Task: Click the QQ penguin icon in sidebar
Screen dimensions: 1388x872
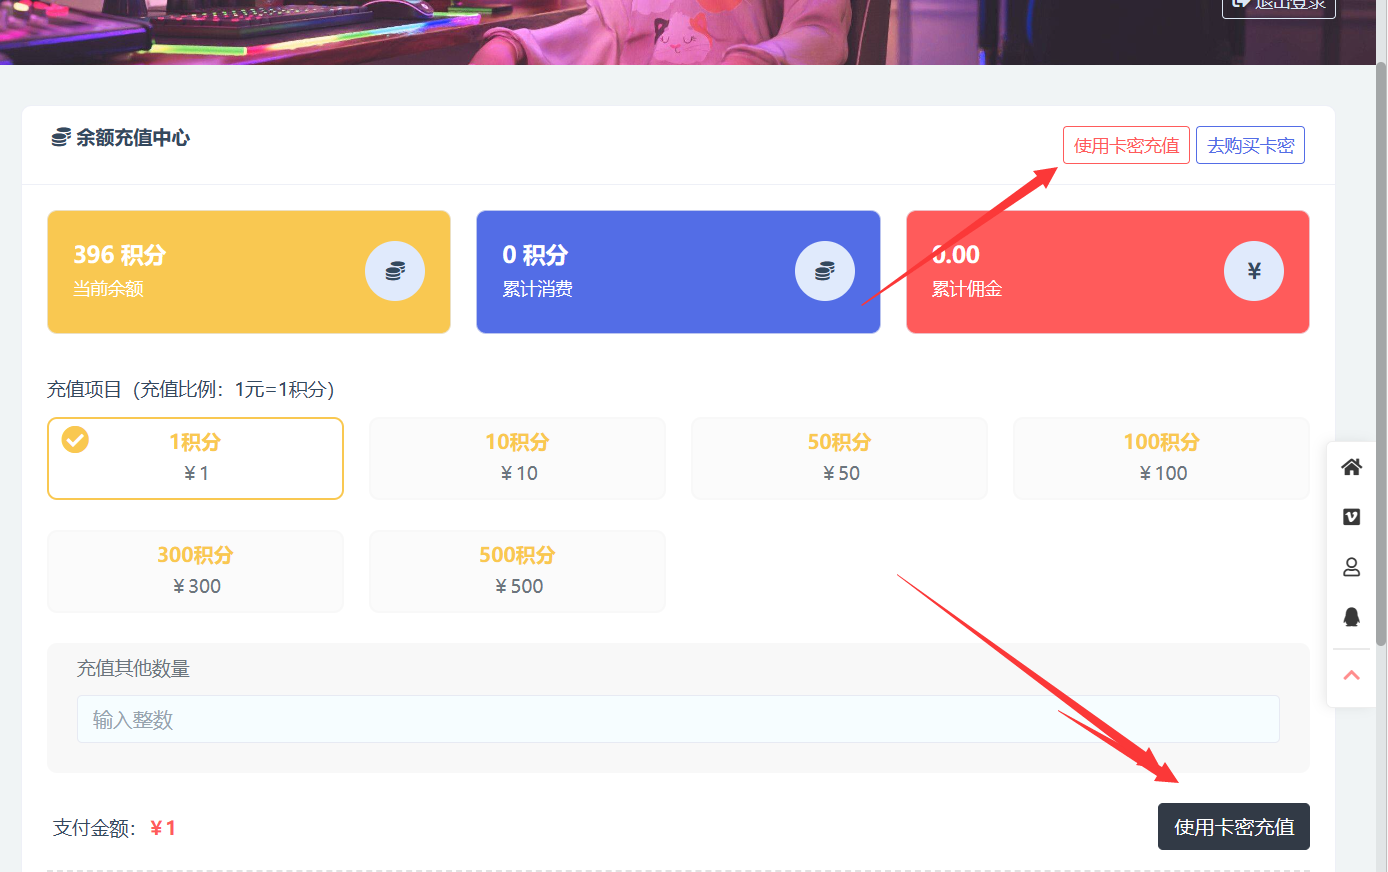Action: [1351, 616]
